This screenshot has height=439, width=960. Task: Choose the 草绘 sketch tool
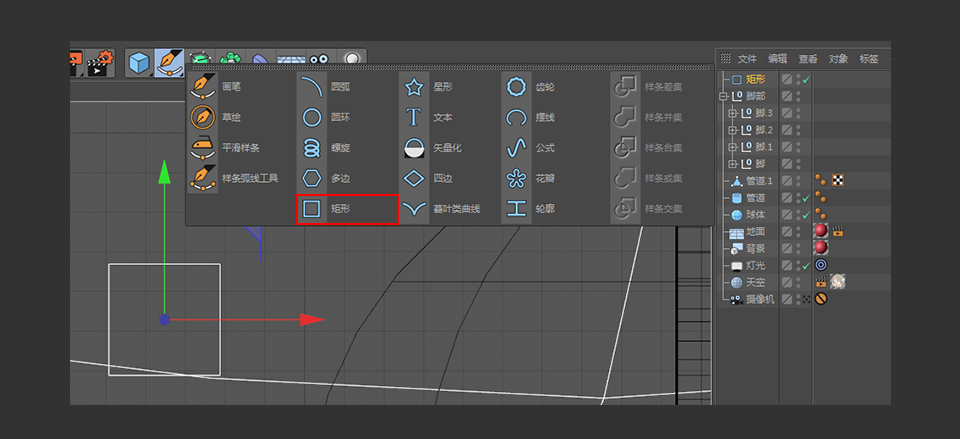point(216,117)
